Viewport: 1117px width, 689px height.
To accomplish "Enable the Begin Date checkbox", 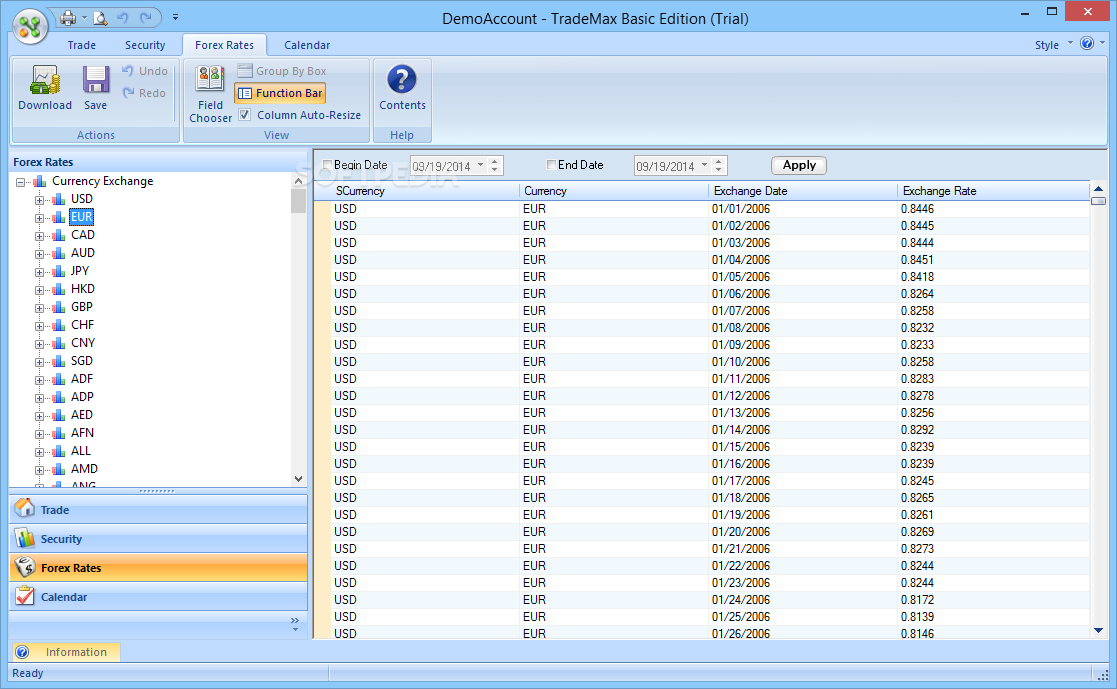I will pos(328,165).
